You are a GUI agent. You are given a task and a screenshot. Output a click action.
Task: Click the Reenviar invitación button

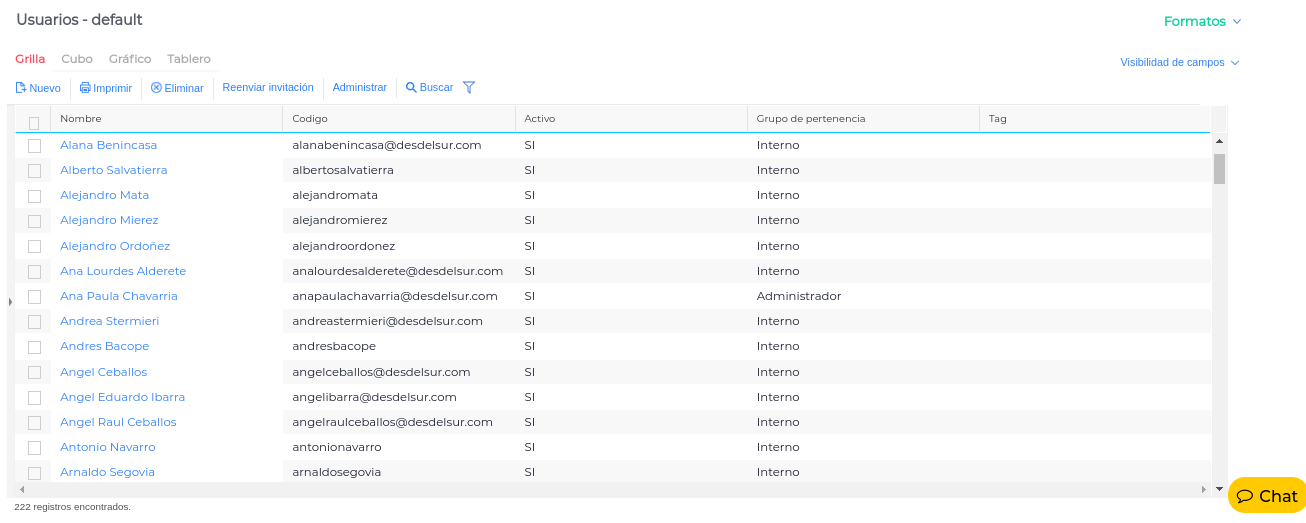coord(268,88)
